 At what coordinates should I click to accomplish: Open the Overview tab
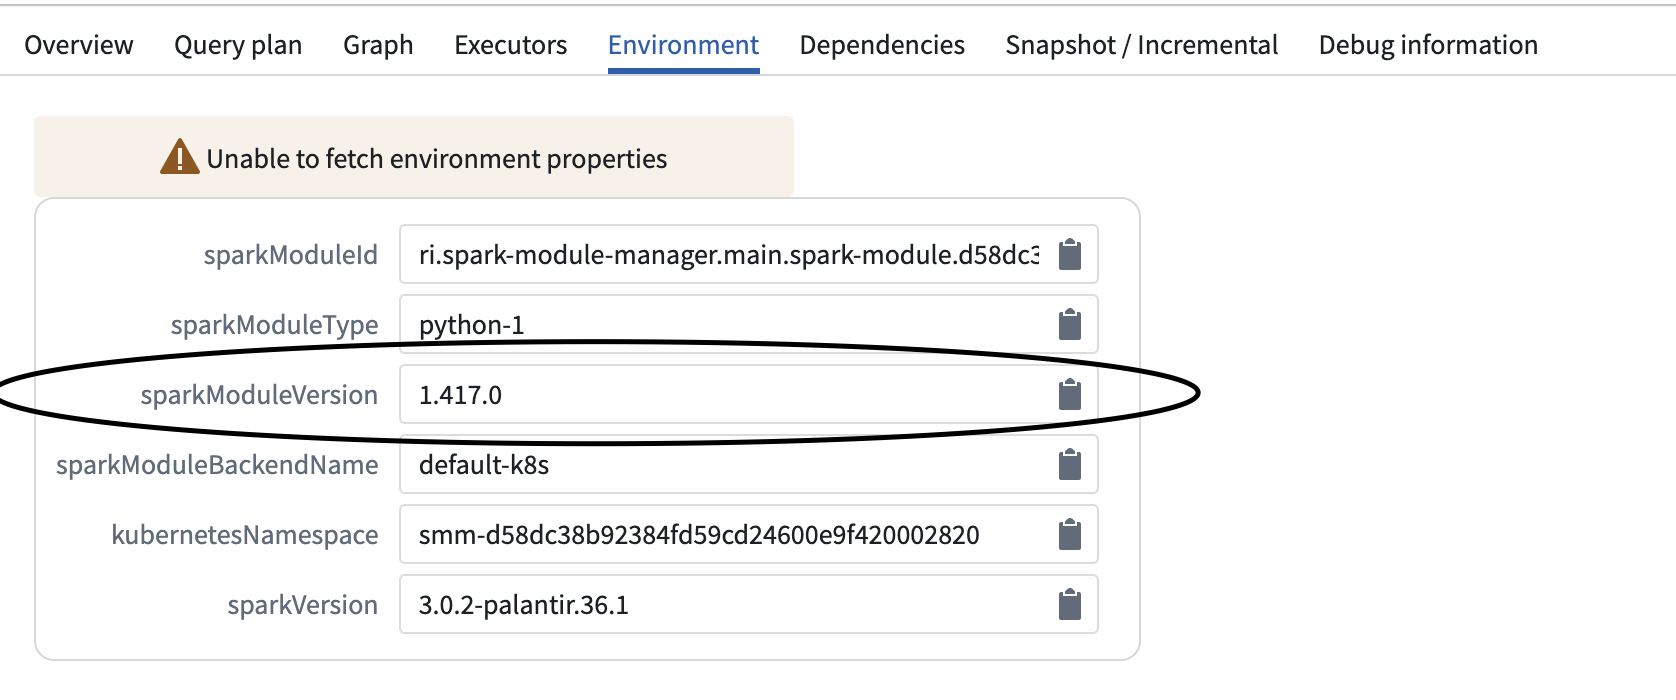(79, 45)
